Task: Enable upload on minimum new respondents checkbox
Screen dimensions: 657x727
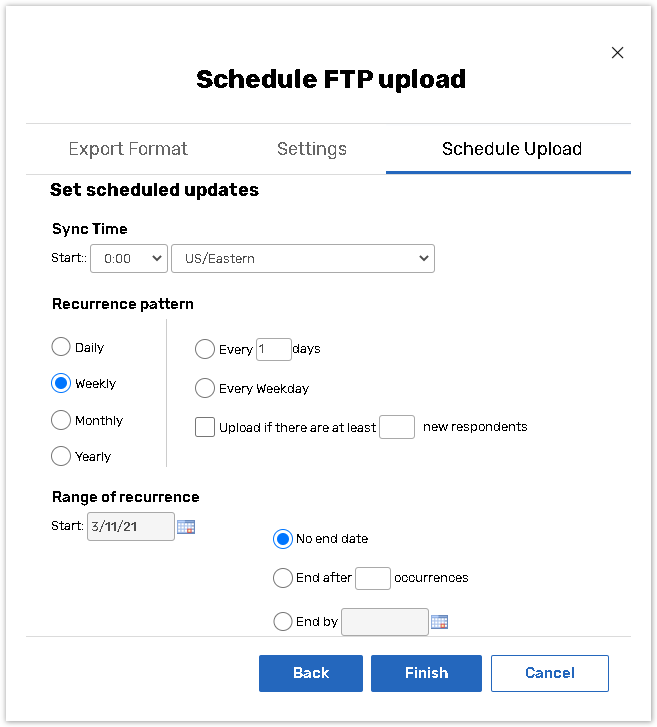Action: click(205, 427)
